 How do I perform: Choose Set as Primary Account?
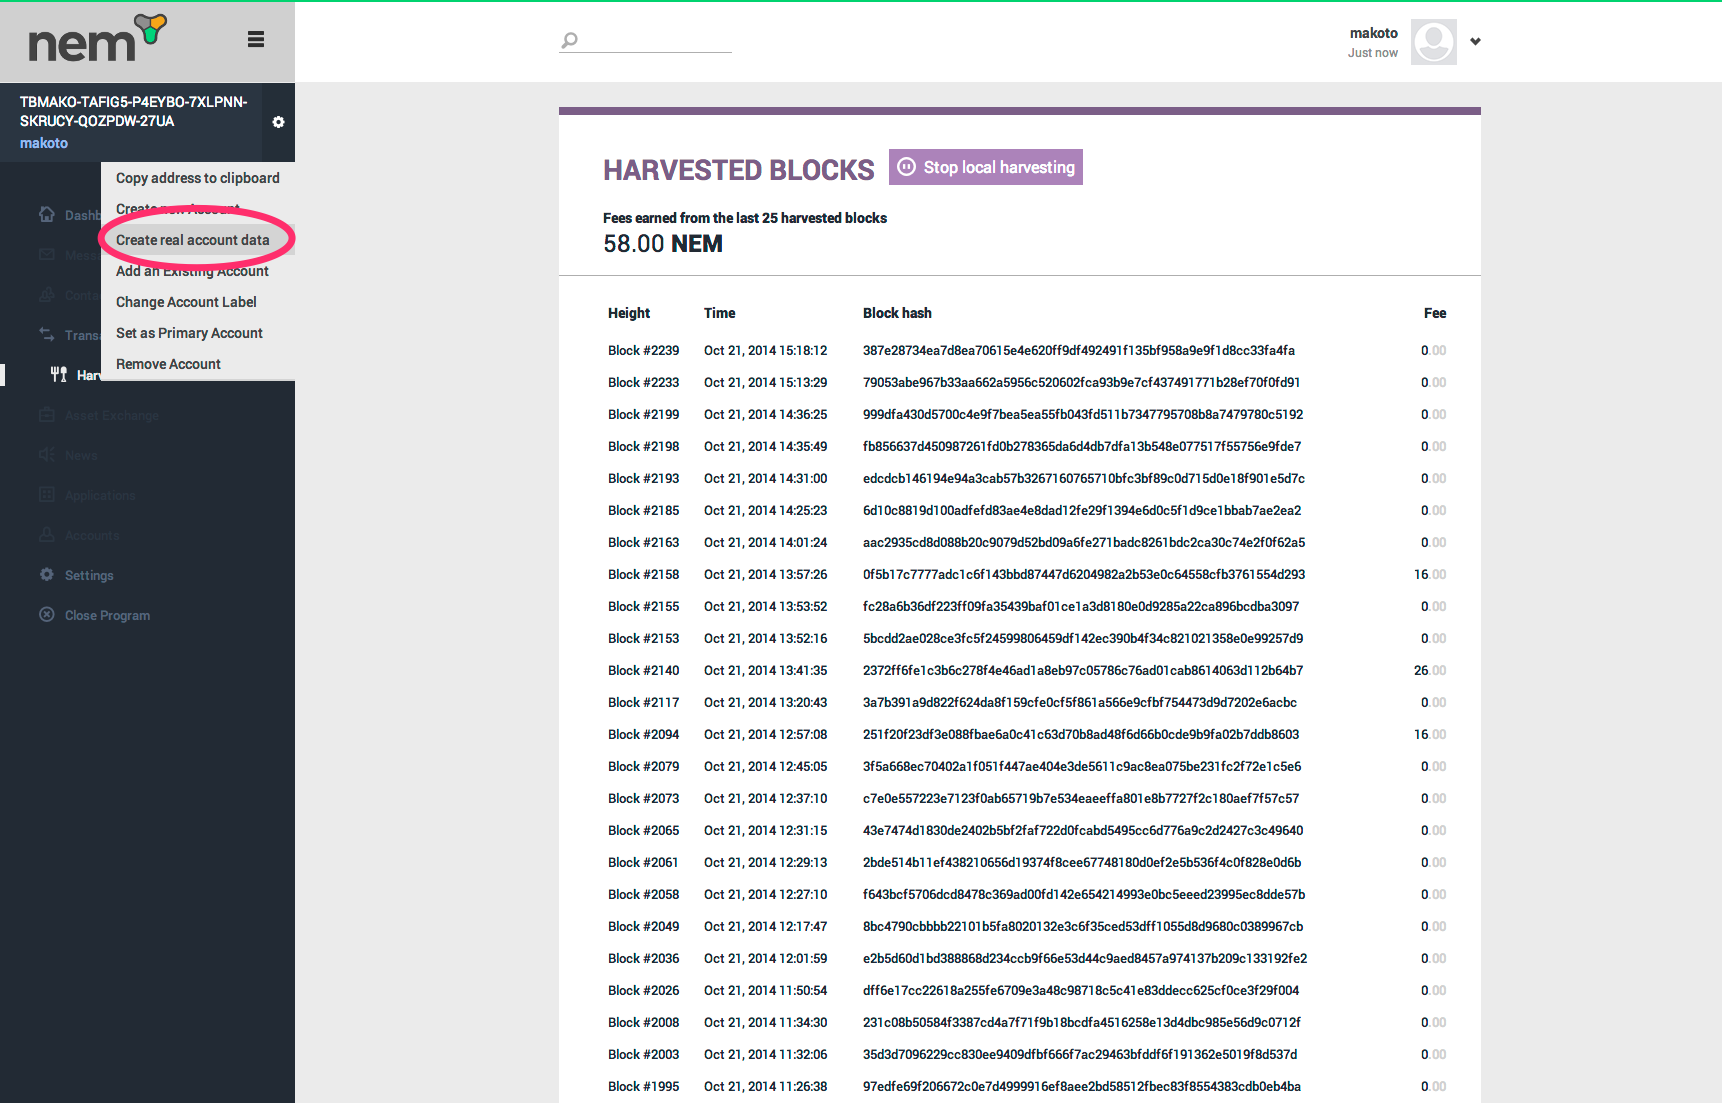point(198,333)
